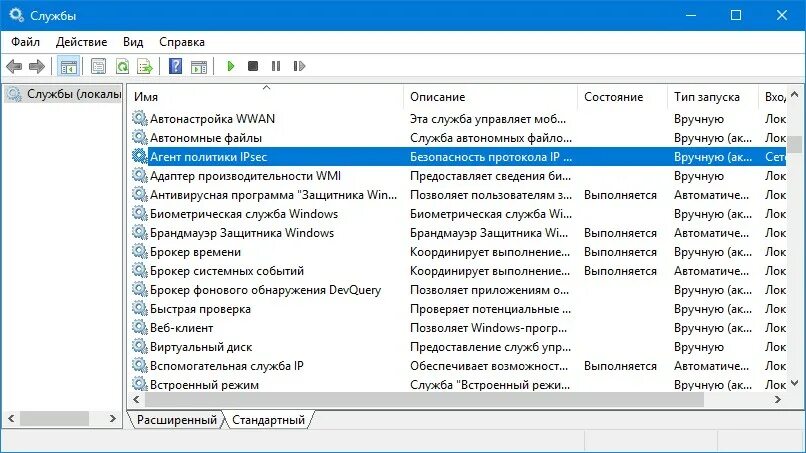Click the left tree pane horizontal scrollbar thumb
Screen dimensions: 806x453
pyautogui.click(x=55, y=419)
